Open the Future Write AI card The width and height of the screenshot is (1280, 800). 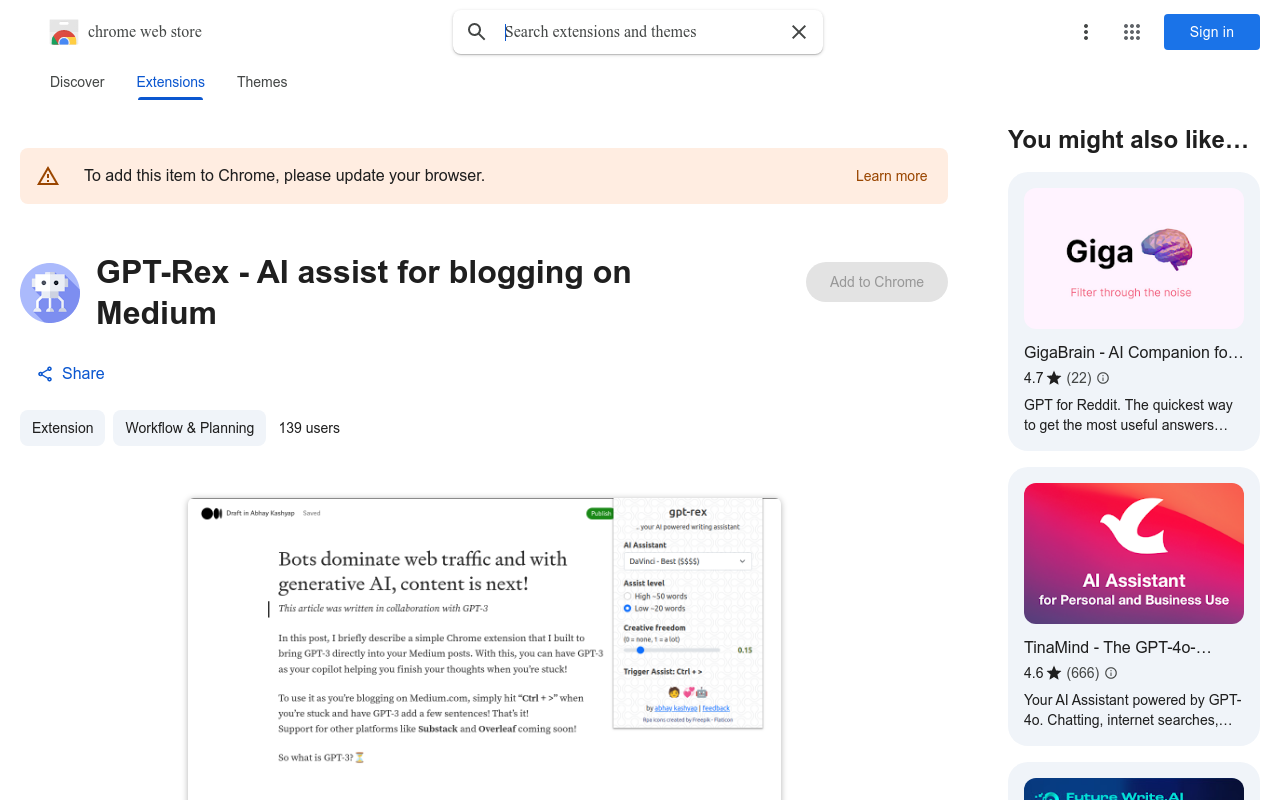(1134, 782)
